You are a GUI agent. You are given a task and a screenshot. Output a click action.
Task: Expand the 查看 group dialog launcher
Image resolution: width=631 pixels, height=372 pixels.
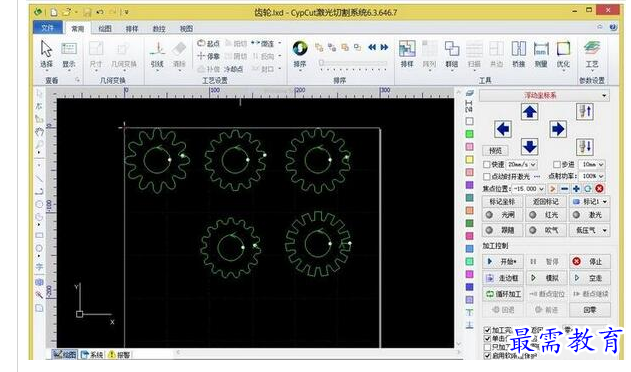[x=77, y=80]
